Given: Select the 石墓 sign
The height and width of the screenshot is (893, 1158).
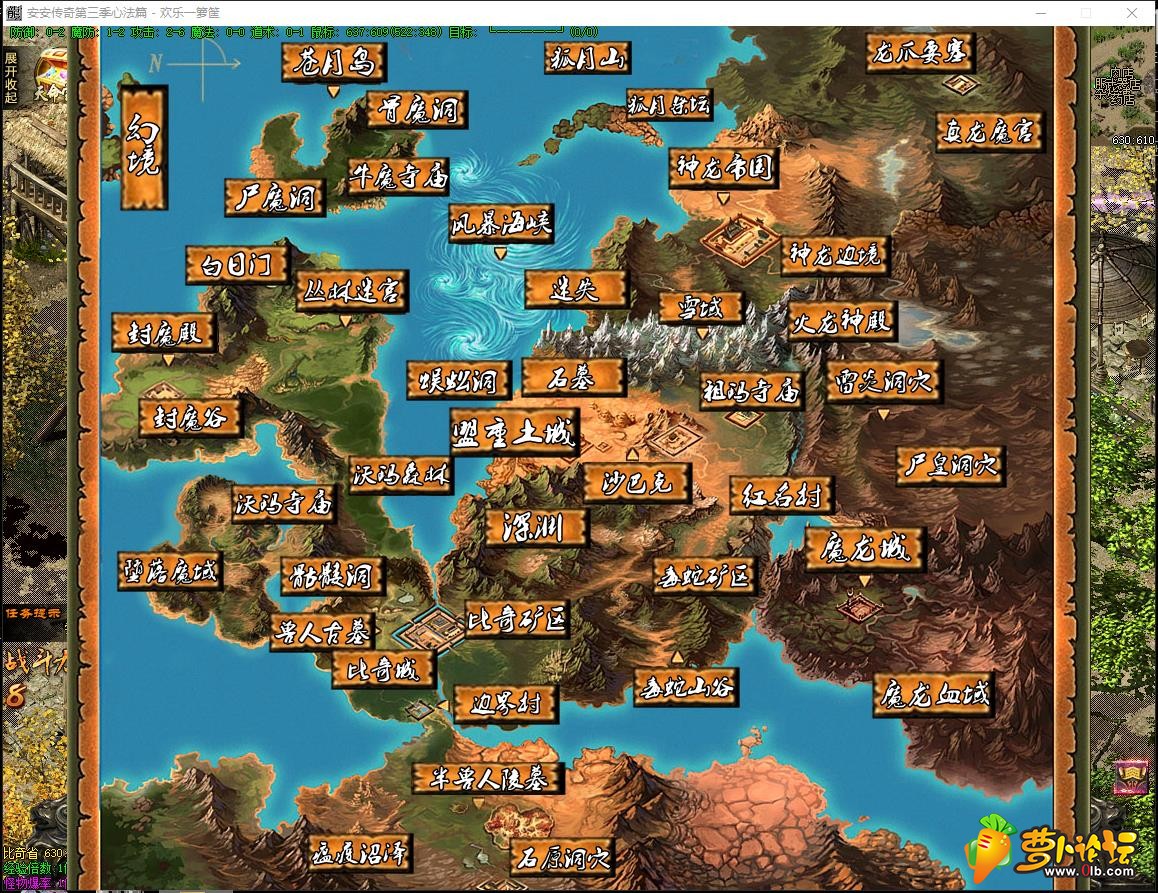Looking at the screenshot, I should click(x=574, y=378).
